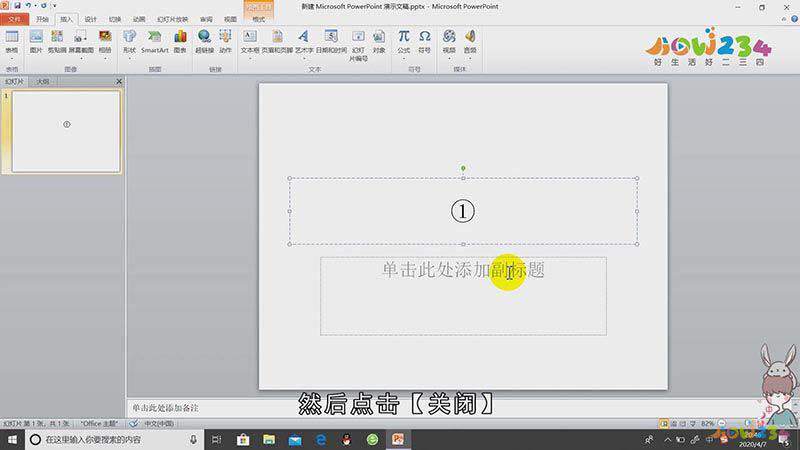This screenshot has height=450, width=800.
Task: Open the symbol (Omega) dialog
Action: pyautogui.click(x=424, y=42)
